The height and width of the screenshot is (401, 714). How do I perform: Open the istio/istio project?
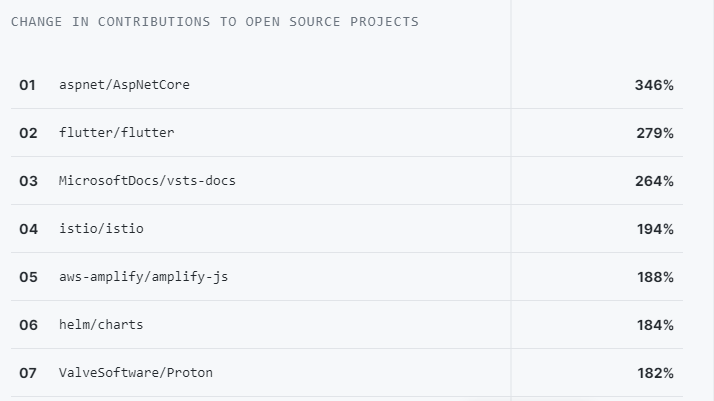[x=101, y=229]
